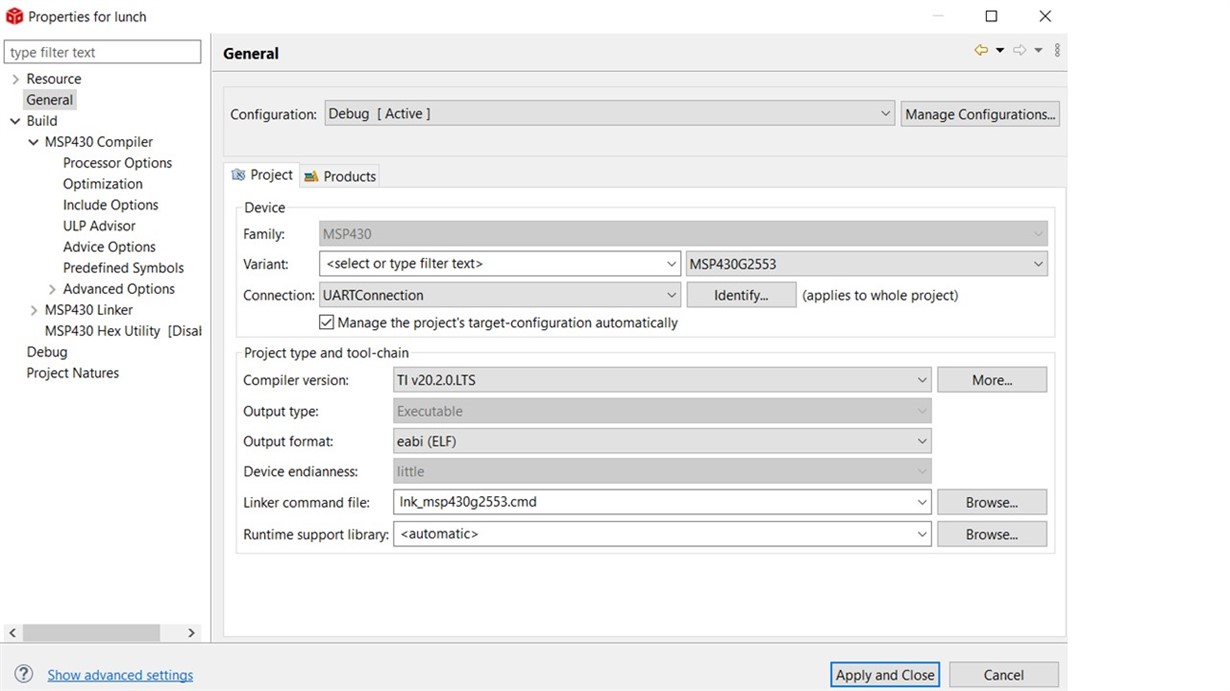Select Optimization in the tree
1230x691 pixels.
pos(103,184)
